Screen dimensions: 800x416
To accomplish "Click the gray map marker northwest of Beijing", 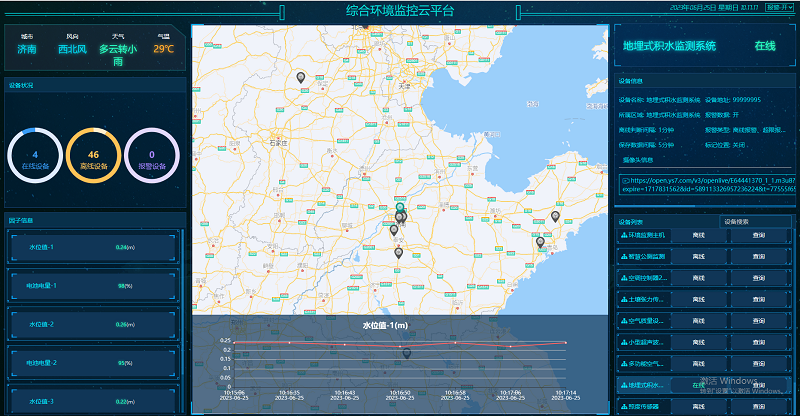I will [299, 77].
